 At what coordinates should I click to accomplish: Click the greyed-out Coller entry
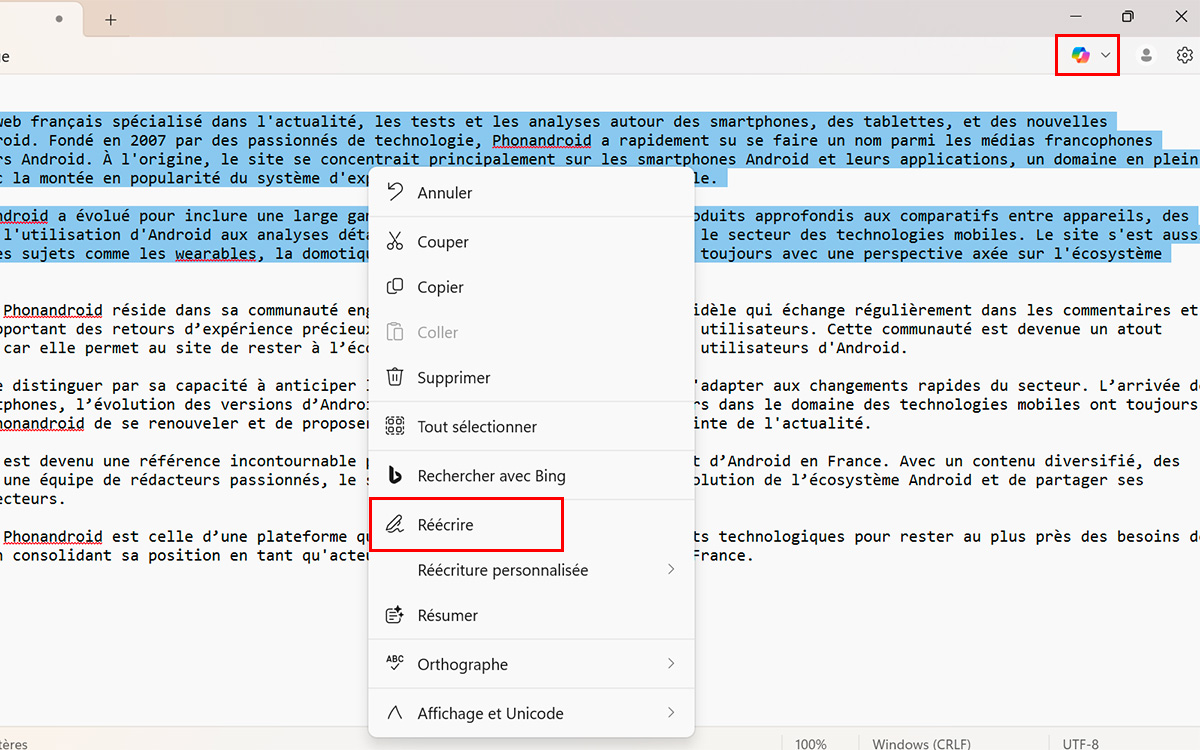point(531,332)
